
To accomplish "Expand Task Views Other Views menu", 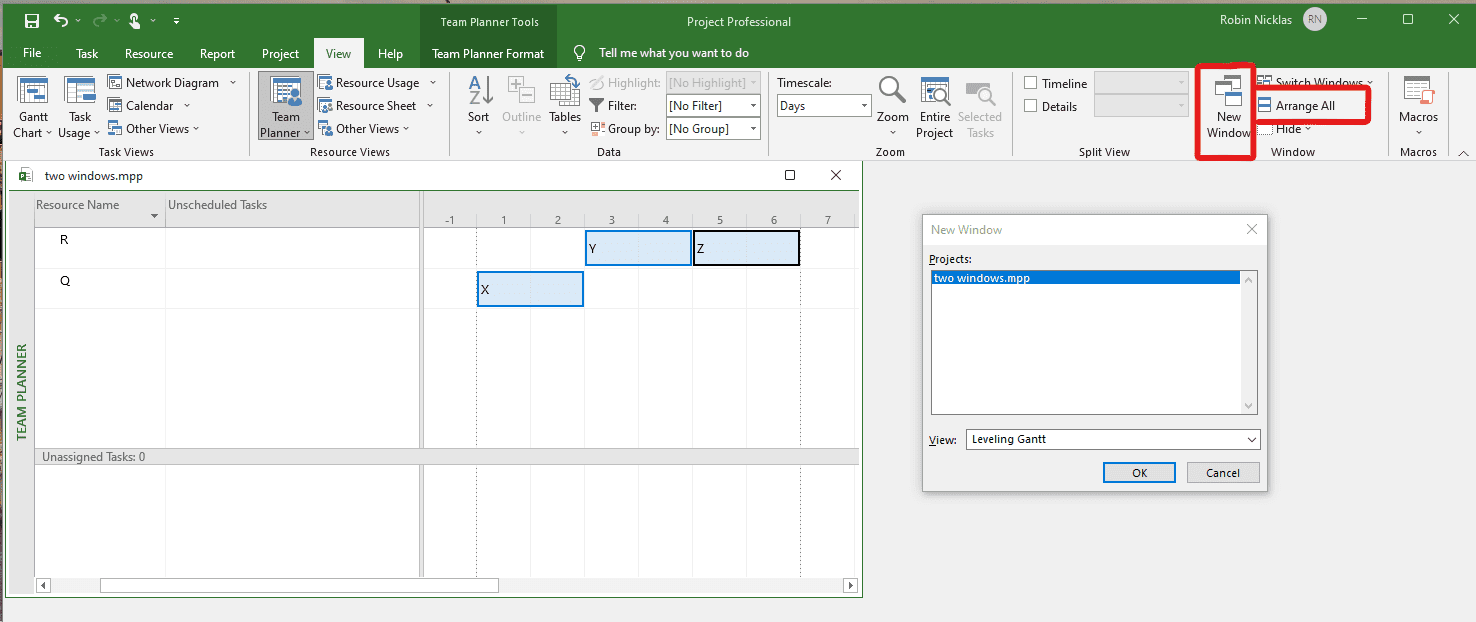I will click(153, 129).
